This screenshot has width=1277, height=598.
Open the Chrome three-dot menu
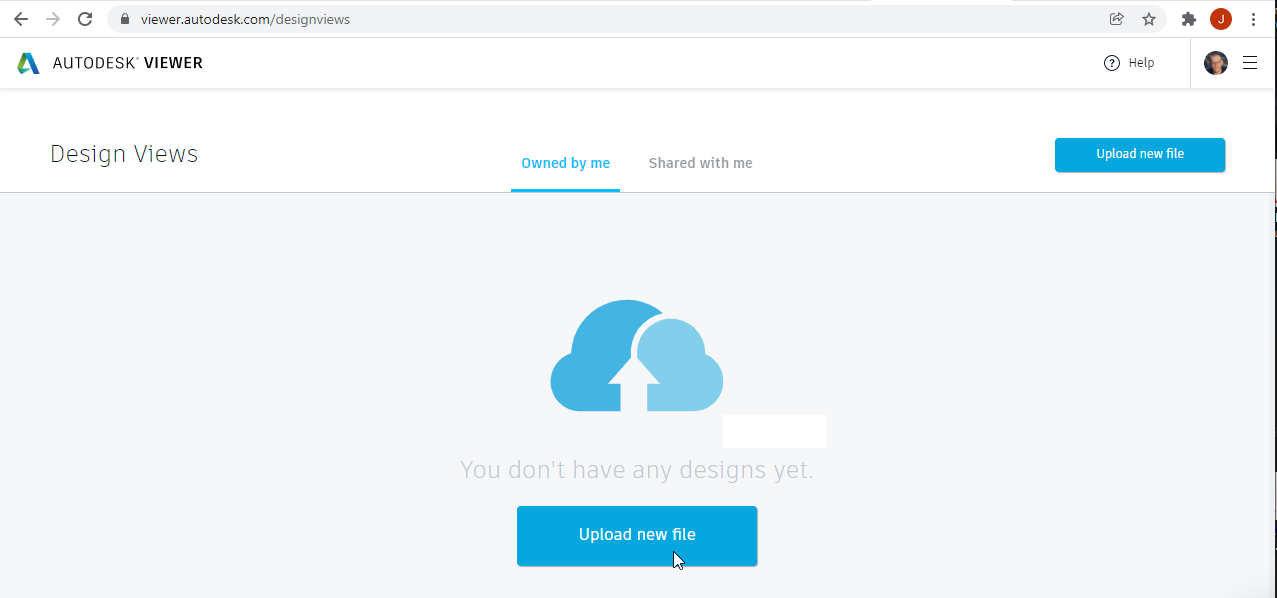pos(1253,18)
